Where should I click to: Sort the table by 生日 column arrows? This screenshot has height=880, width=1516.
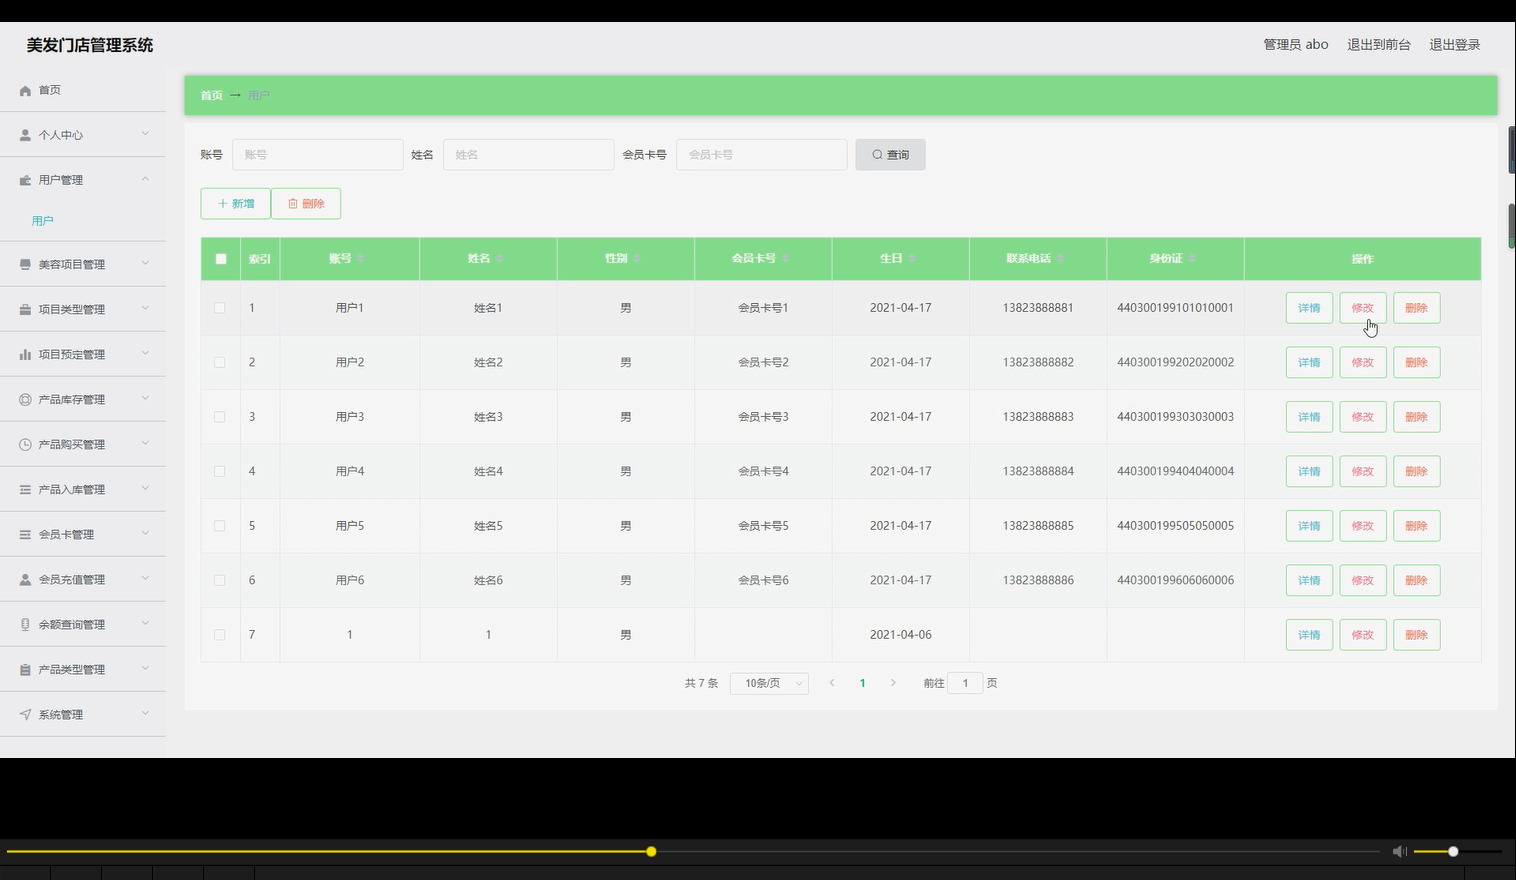912,258
